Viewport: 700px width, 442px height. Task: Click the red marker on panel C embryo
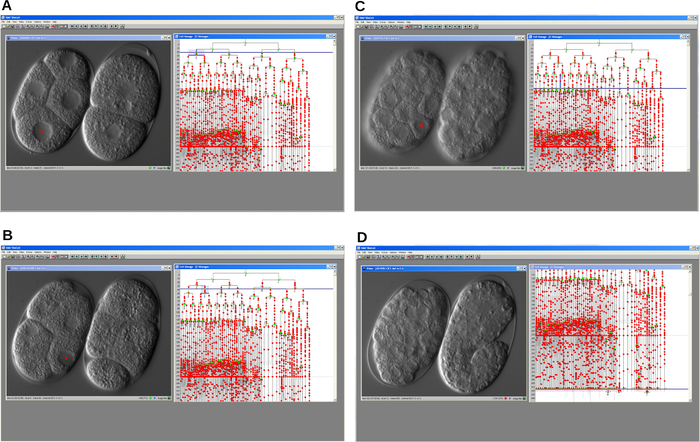[421, 125]
